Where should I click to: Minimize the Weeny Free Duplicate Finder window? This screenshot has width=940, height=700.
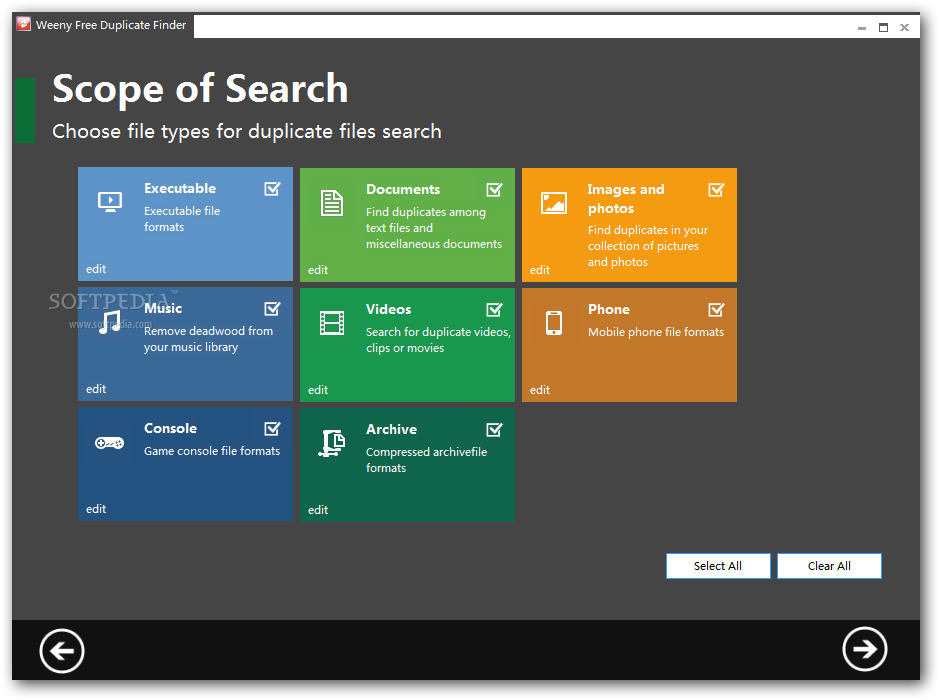(861, 28)
